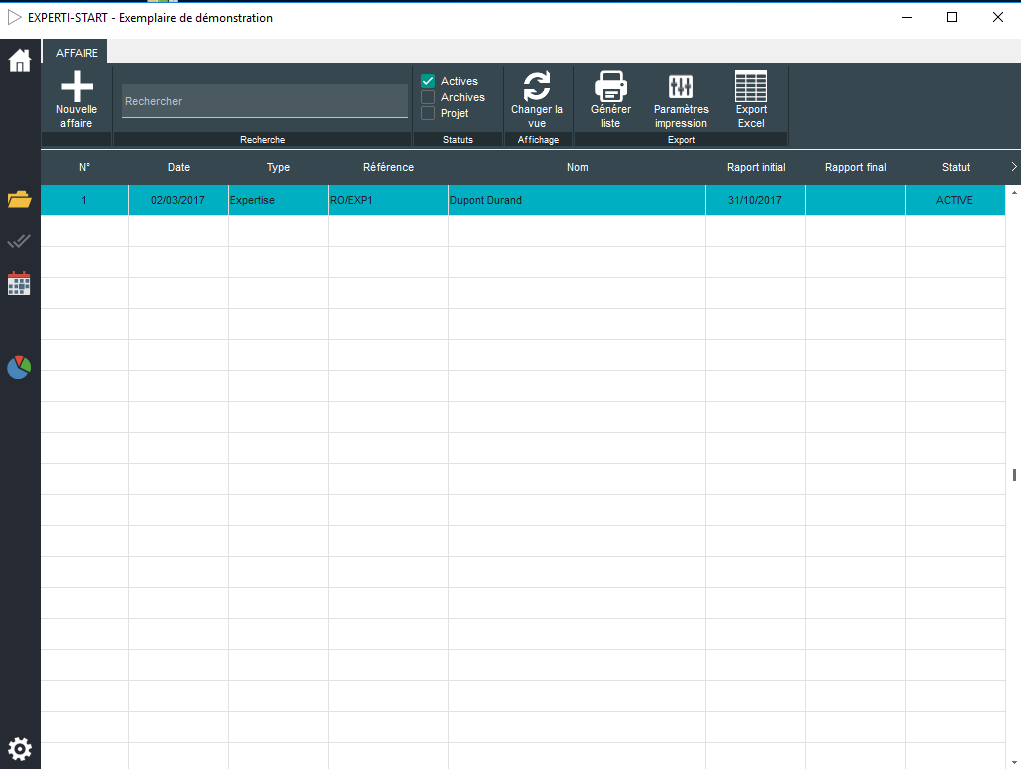Create a Nouvelle affaire
This screenshot has height=769, width=1021.
click(x=76, y=99)
